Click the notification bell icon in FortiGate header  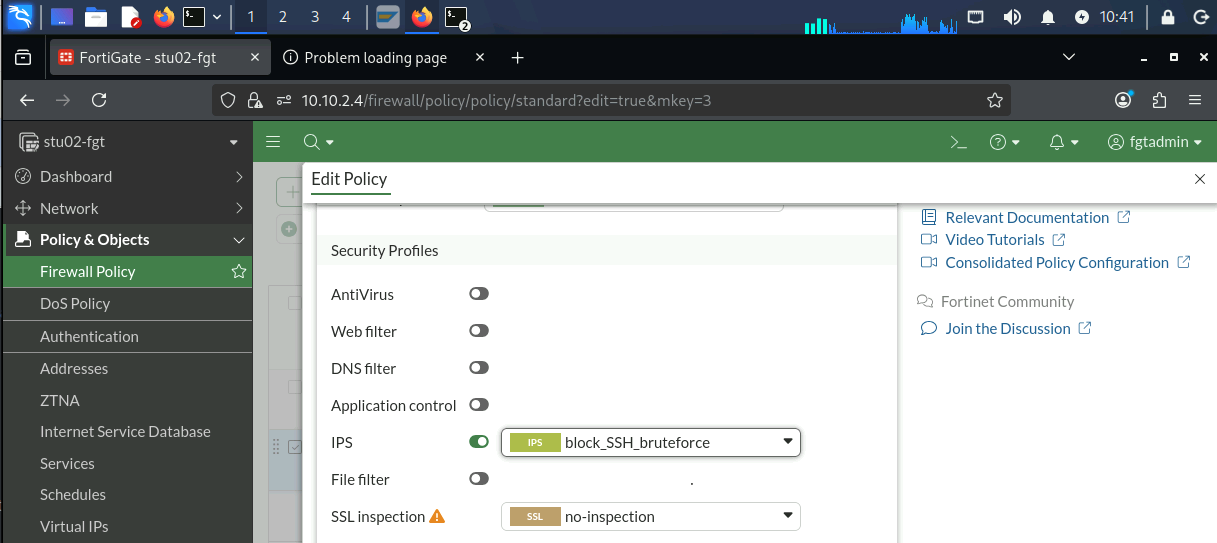pyautogui.click(x=1063, y=142)
